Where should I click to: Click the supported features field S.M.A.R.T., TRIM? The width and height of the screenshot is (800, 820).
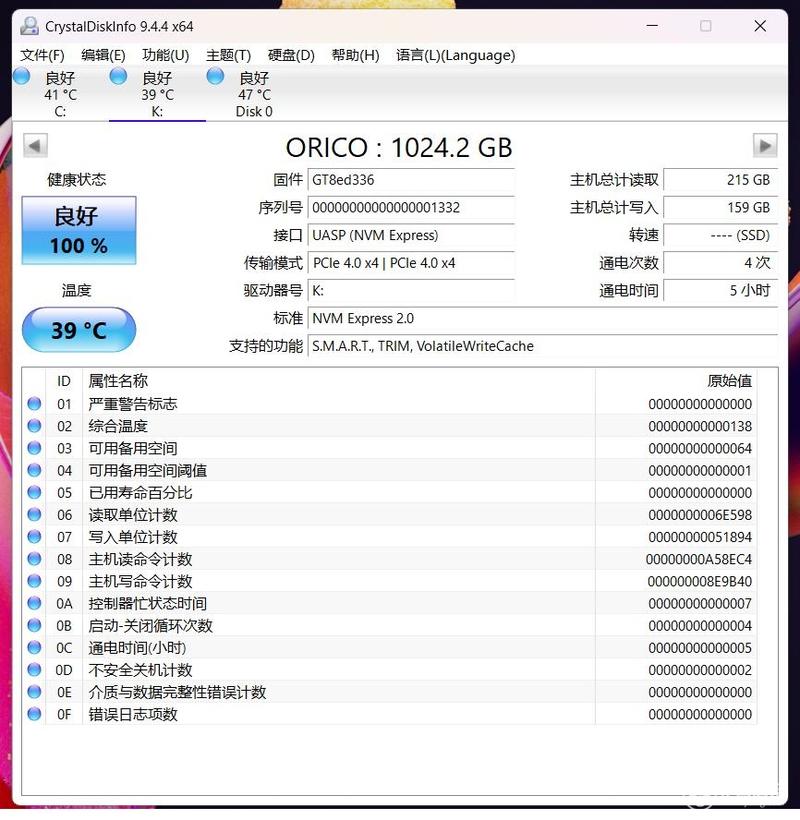pos(542,346)
